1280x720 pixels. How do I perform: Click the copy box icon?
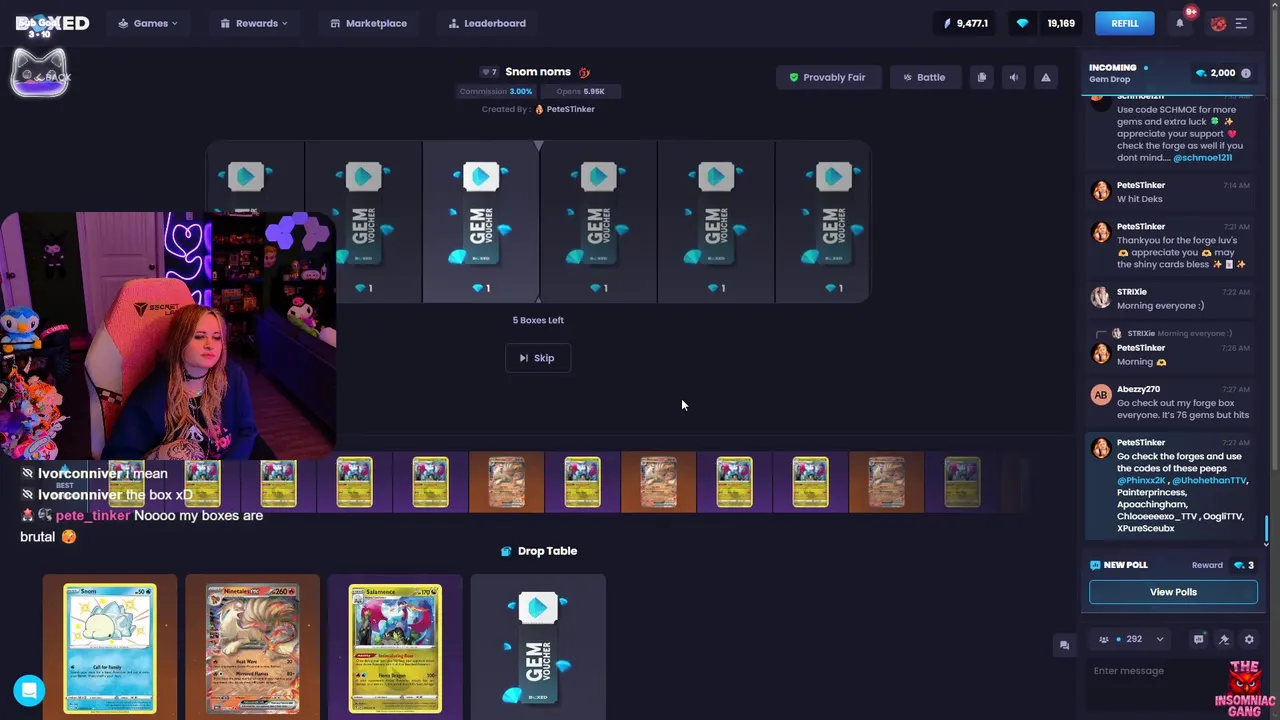pos(982,77)
